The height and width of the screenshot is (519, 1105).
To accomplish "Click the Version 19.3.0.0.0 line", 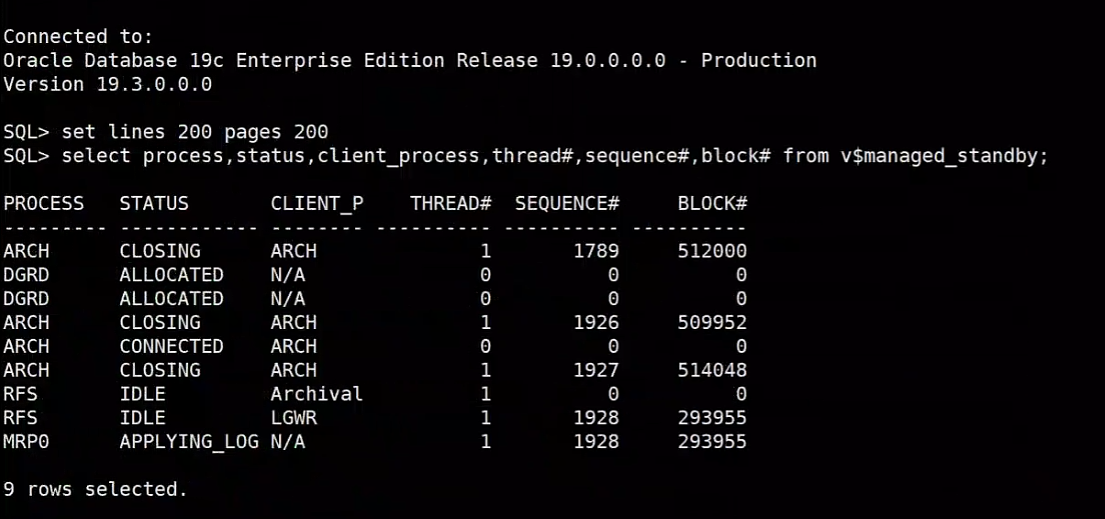I will [x=108, y=85].
